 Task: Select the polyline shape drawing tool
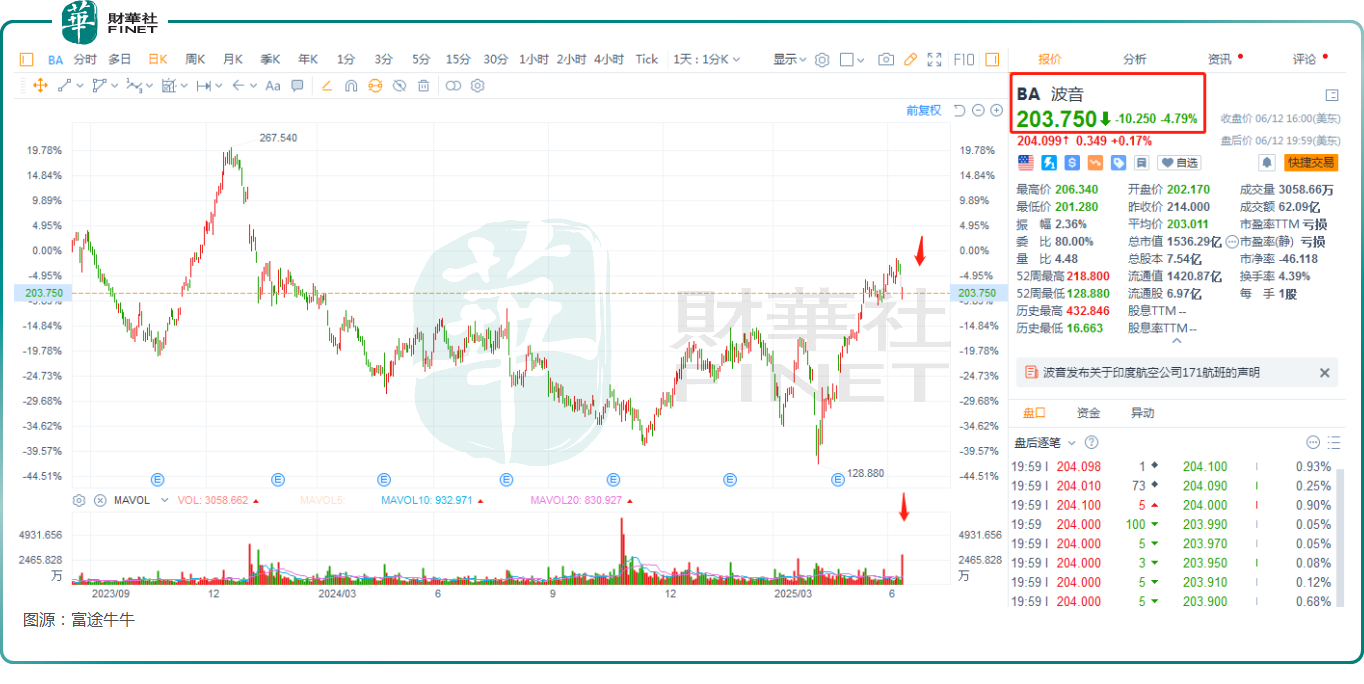99,86
